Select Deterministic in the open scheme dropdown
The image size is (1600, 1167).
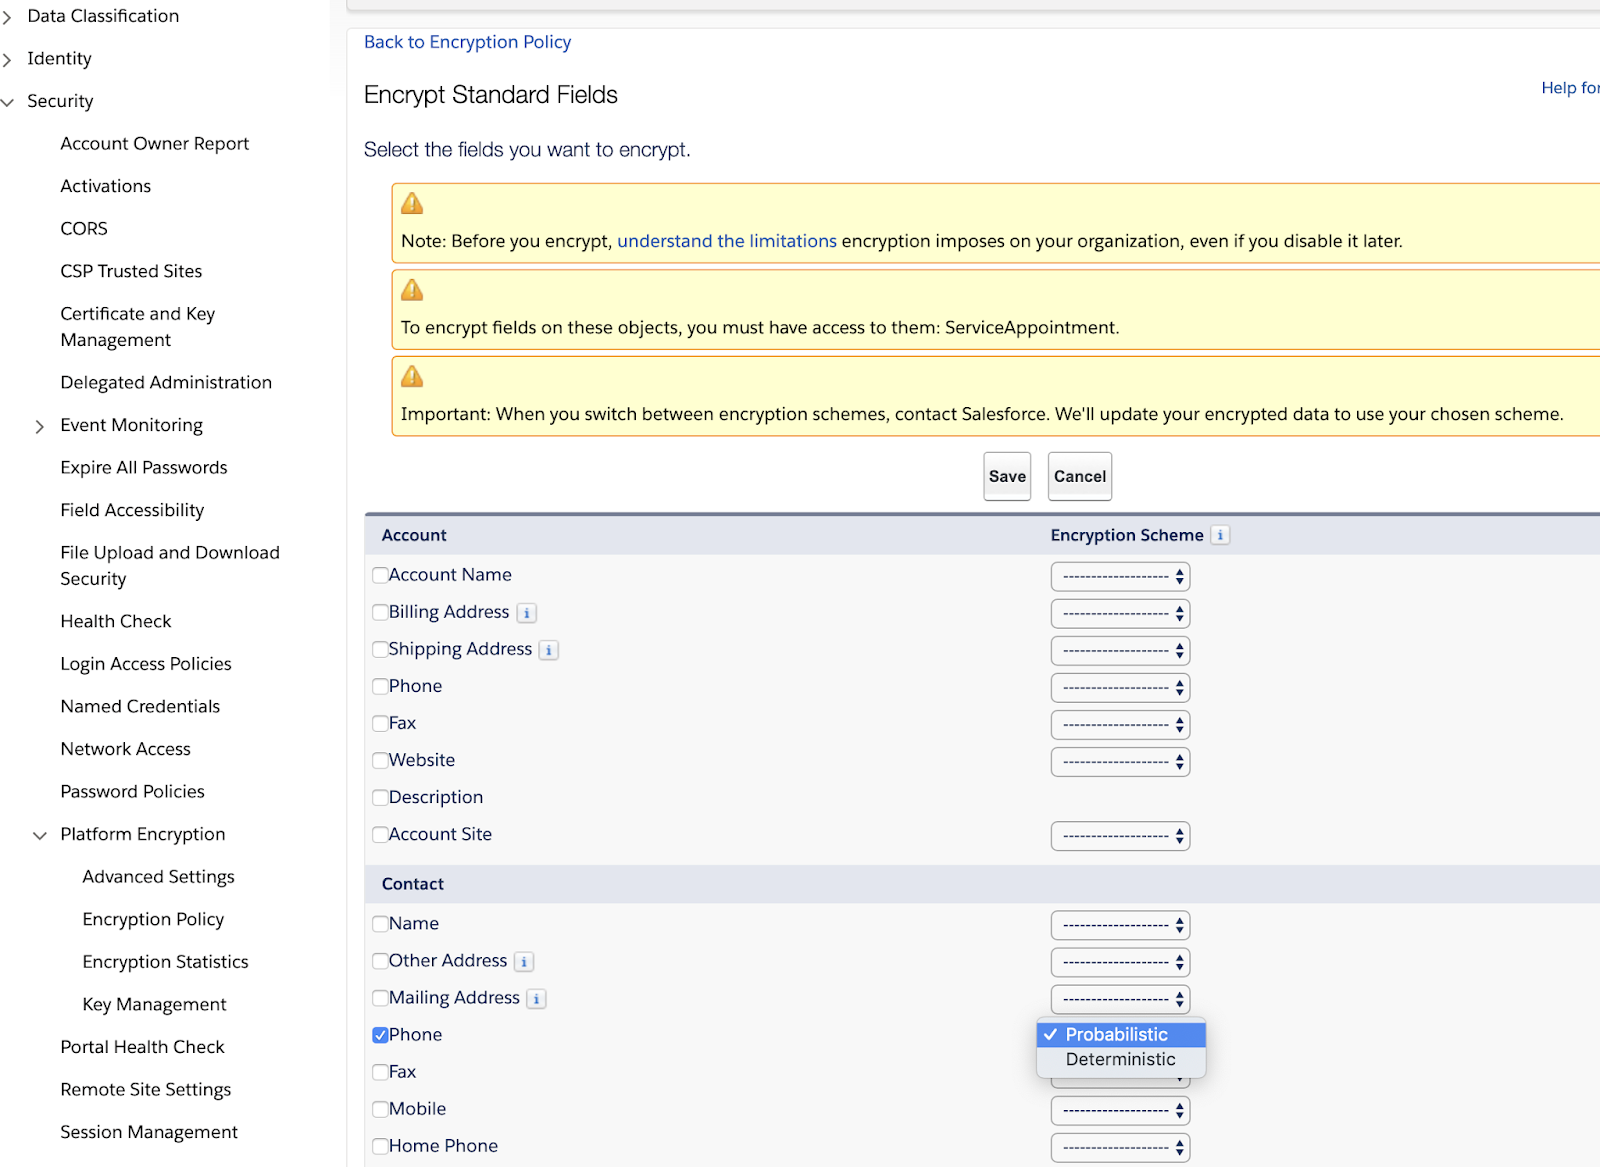coord(1120,1059)
